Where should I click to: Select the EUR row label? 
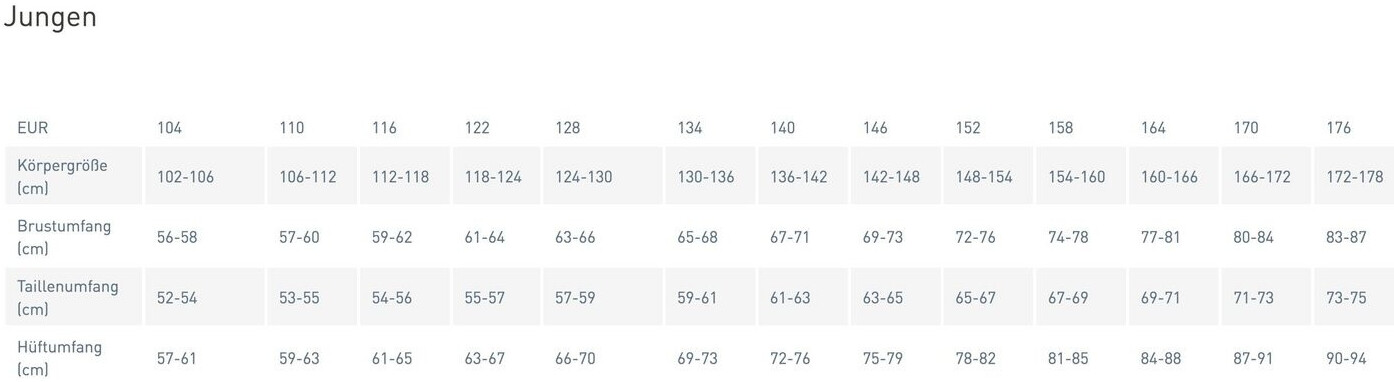(32, 128)
